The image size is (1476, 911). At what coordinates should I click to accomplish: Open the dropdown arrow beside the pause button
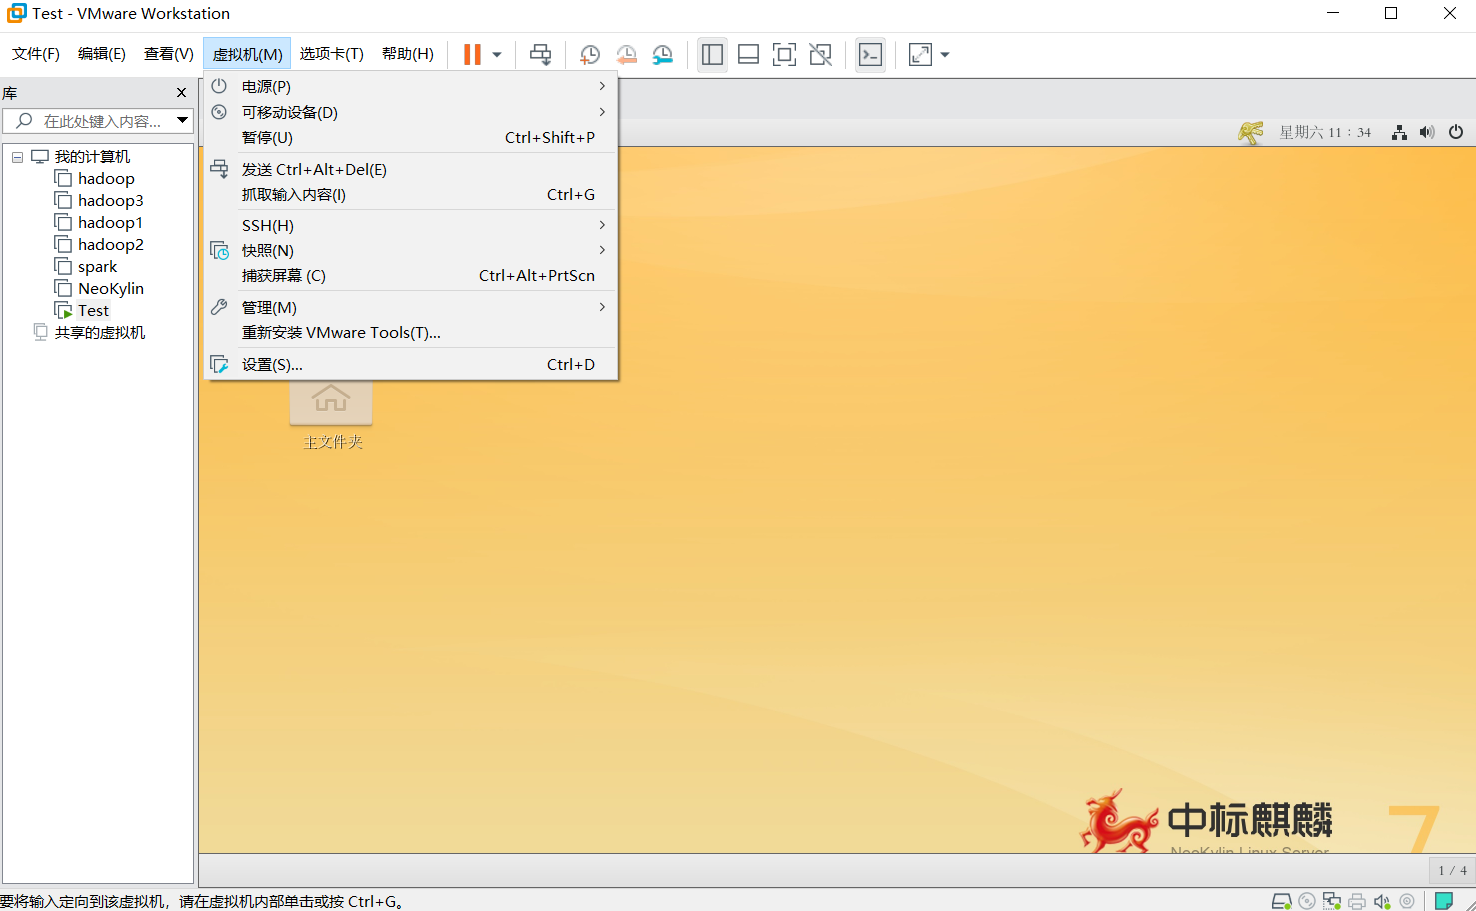pyautogui.click(x=497, y=55)
